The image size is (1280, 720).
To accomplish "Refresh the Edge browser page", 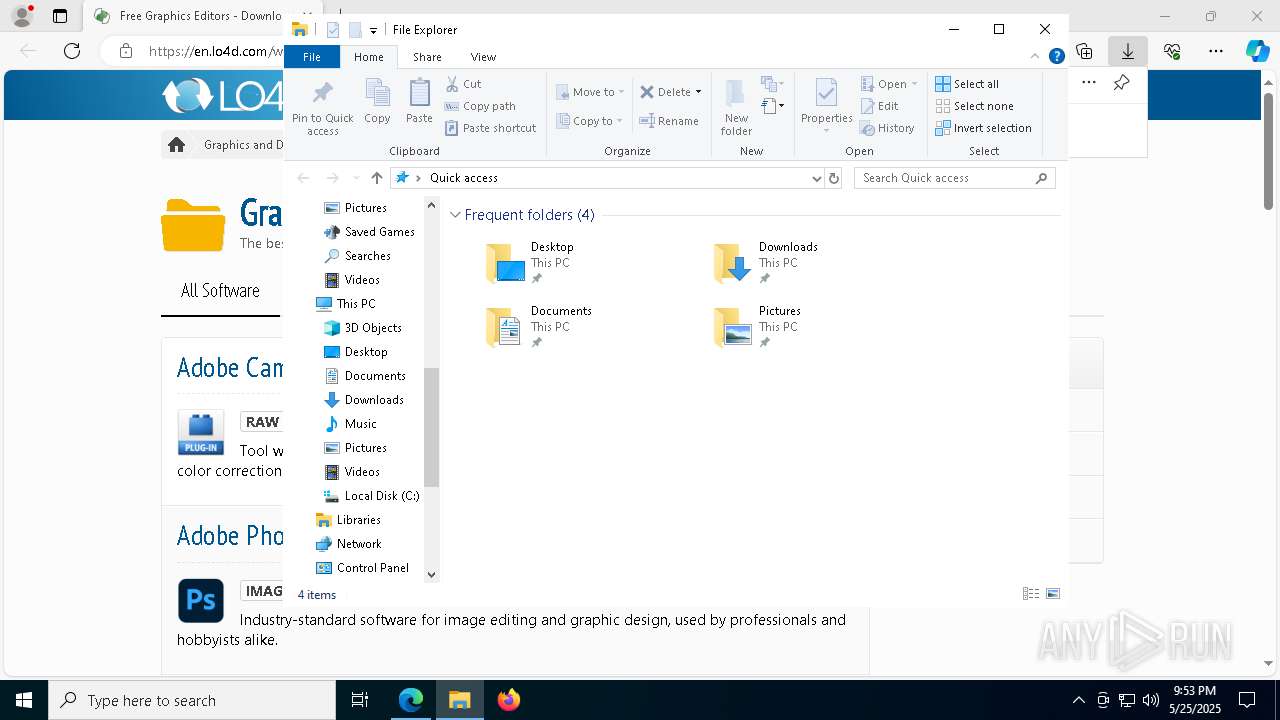I will tap(72, 51).
